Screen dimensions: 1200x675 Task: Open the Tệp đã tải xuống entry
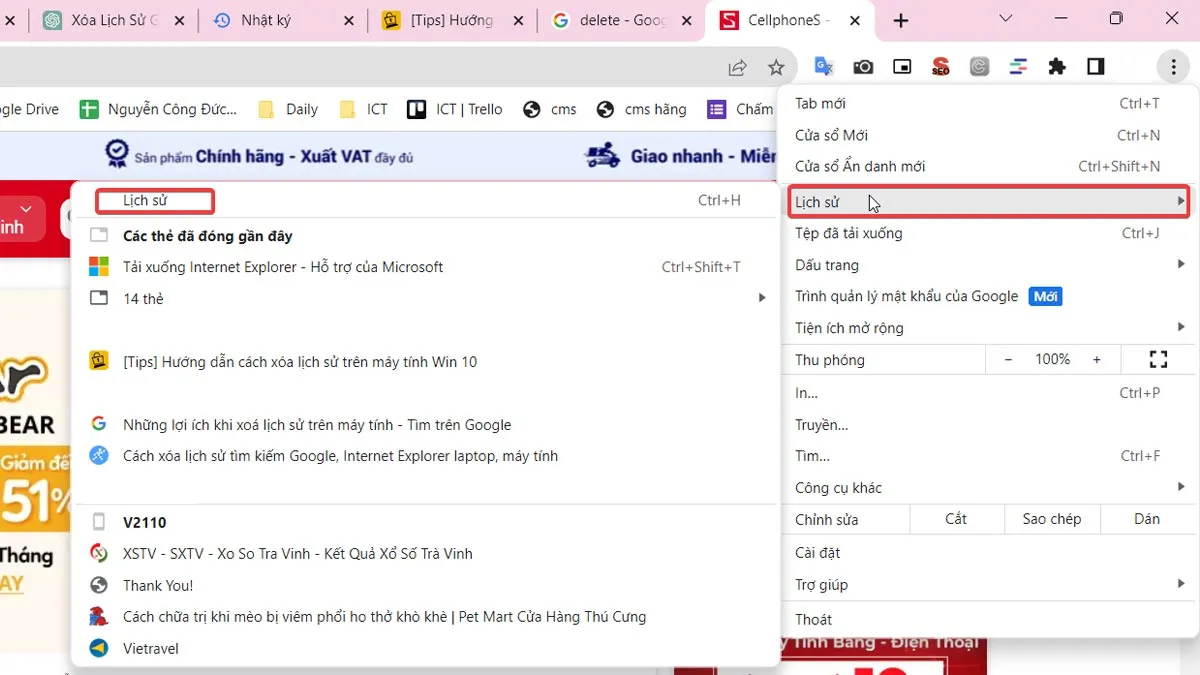(851, 233)
